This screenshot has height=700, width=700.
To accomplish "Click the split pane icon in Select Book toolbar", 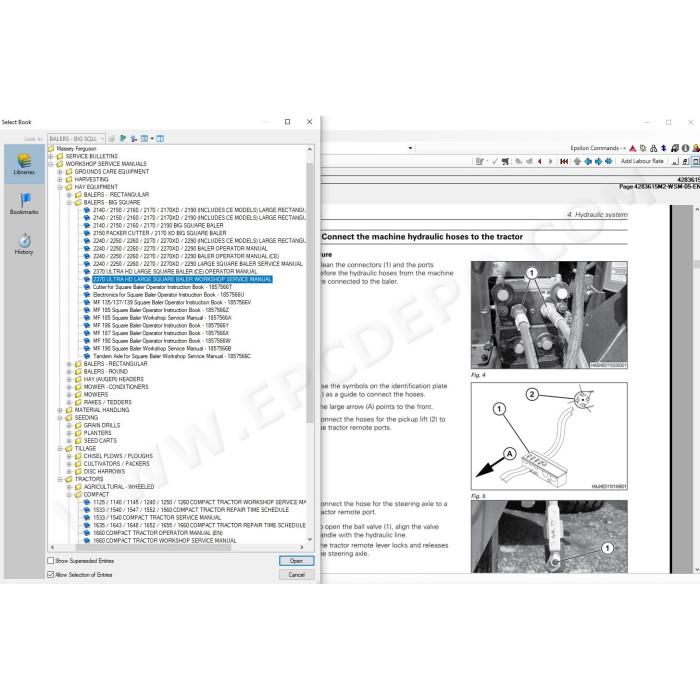I will click(x=160, y=139).
